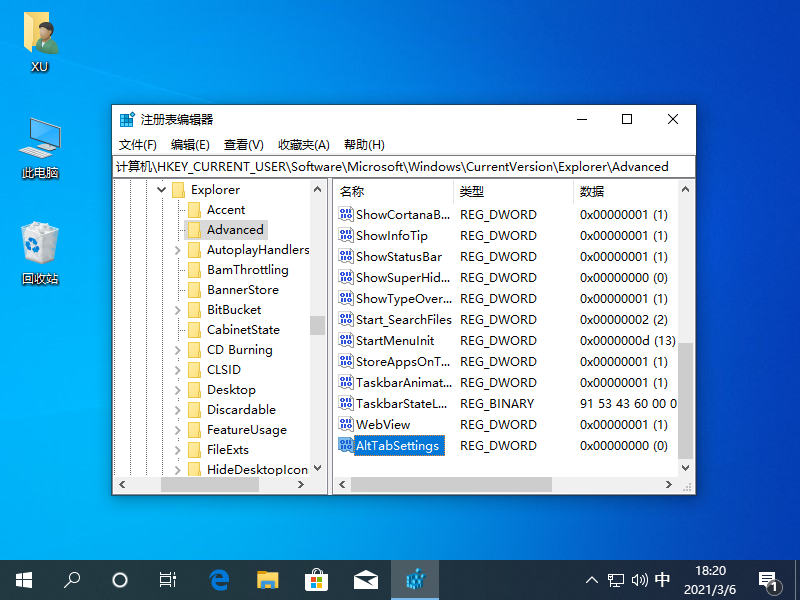This screenshot has width=800, height=600.
Task: Open the notification center
Action: 770,579
